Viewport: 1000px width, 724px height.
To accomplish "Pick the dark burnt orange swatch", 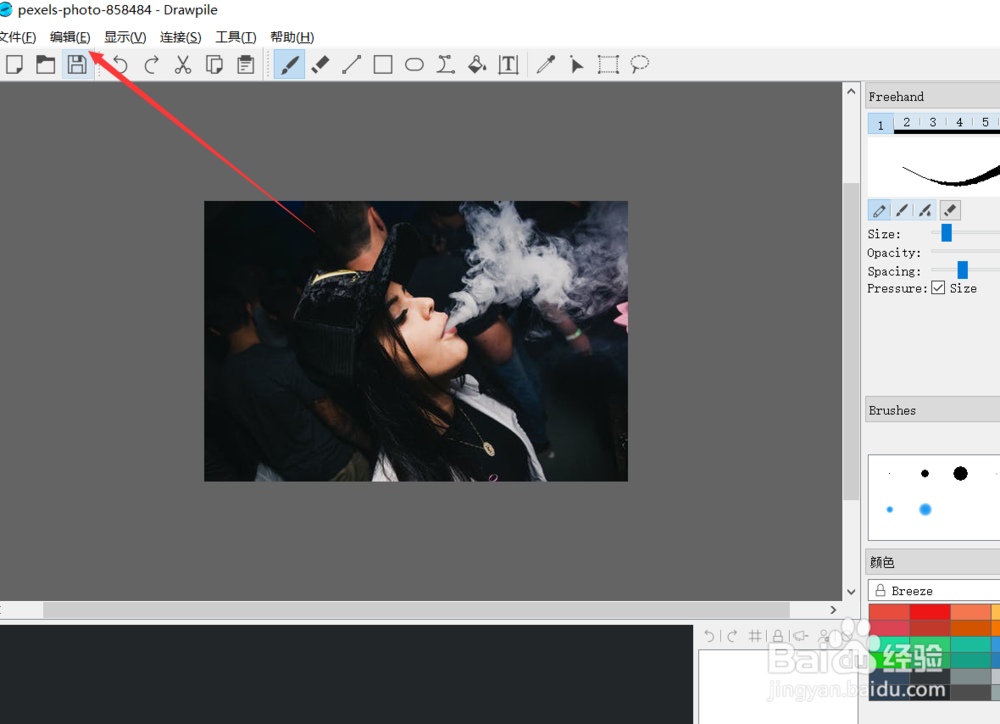I will (971, 628).
